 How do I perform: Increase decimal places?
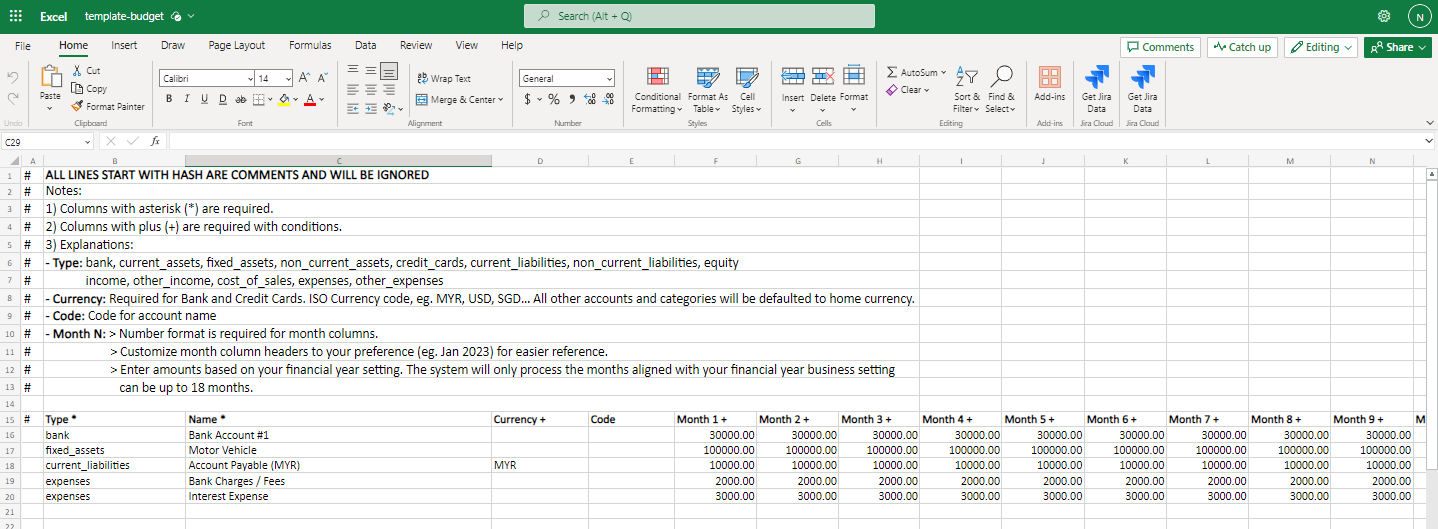590,99
